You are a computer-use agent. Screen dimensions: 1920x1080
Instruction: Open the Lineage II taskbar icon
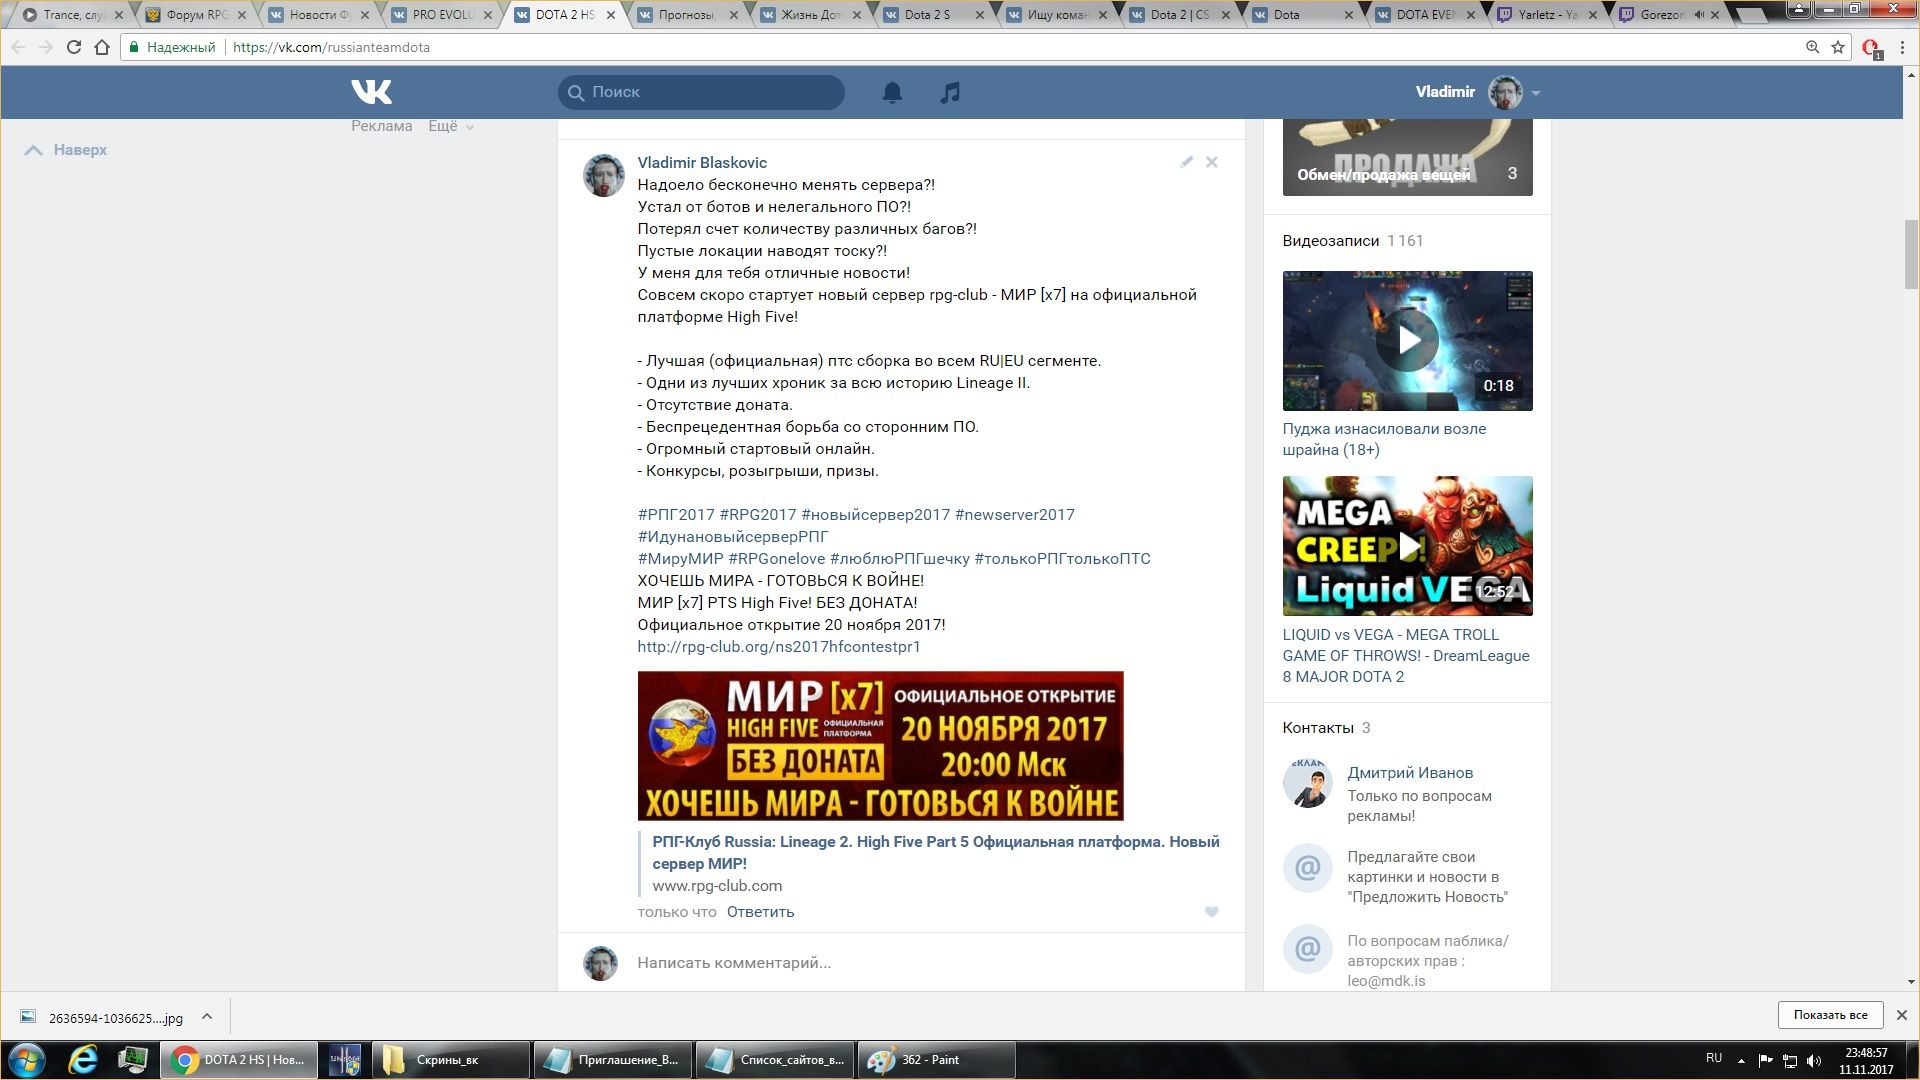pyautogui.click(x=345, y=1060)
